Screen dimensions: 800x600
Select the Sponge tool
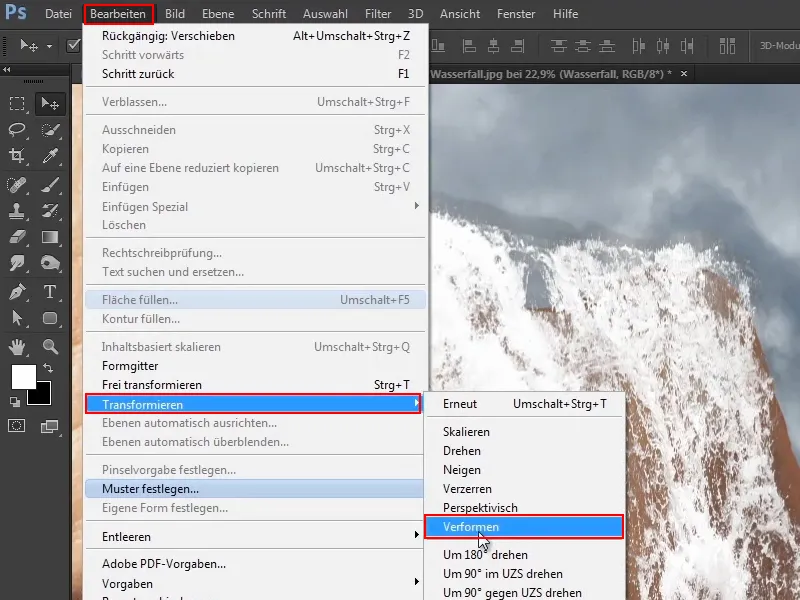point(49,263)
